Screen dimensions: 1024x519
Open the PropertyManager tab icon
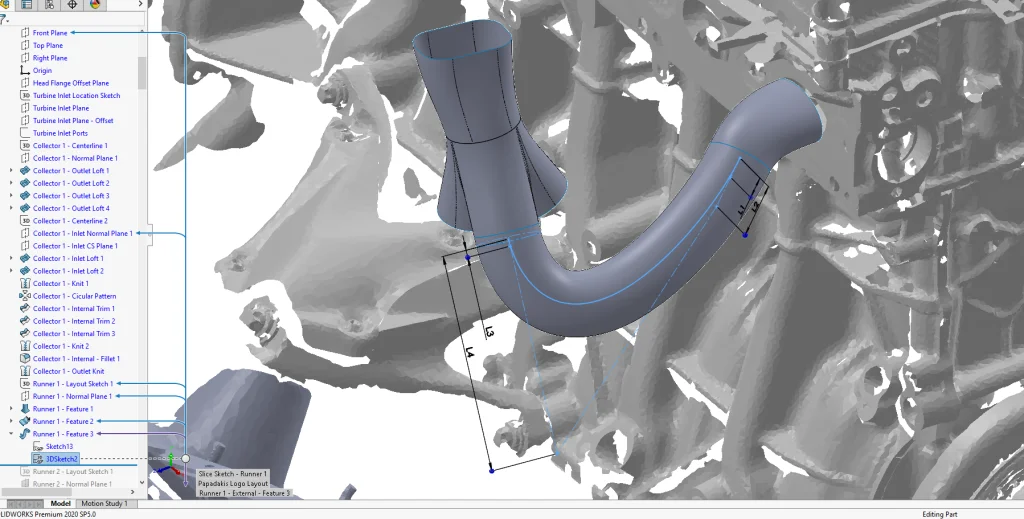(x=27, y=4)
